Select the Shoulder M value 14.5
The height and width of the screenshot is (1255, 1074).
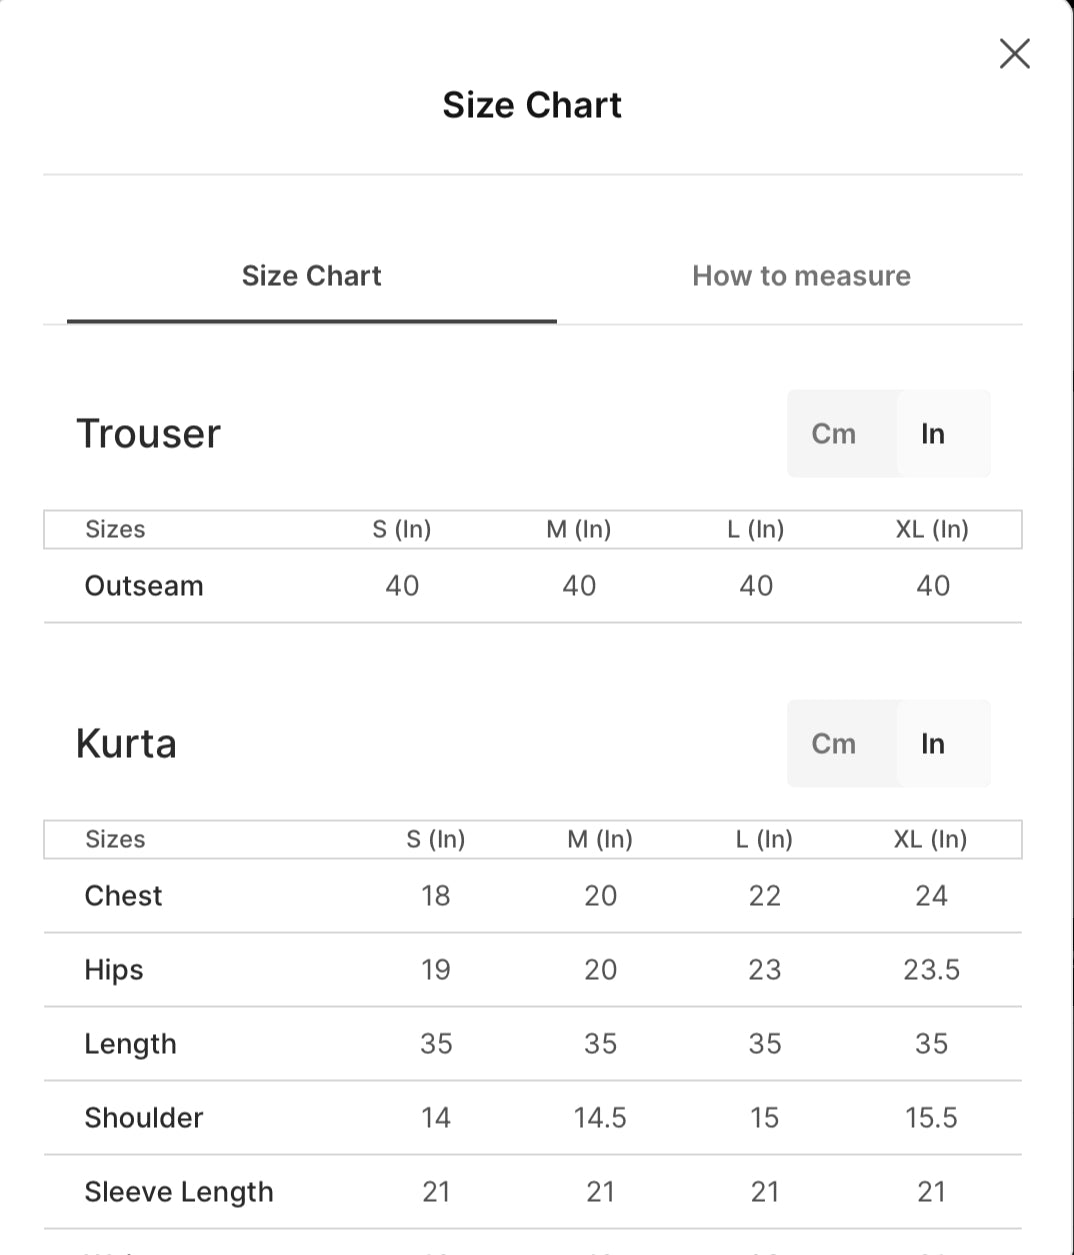coord(600,1118)
